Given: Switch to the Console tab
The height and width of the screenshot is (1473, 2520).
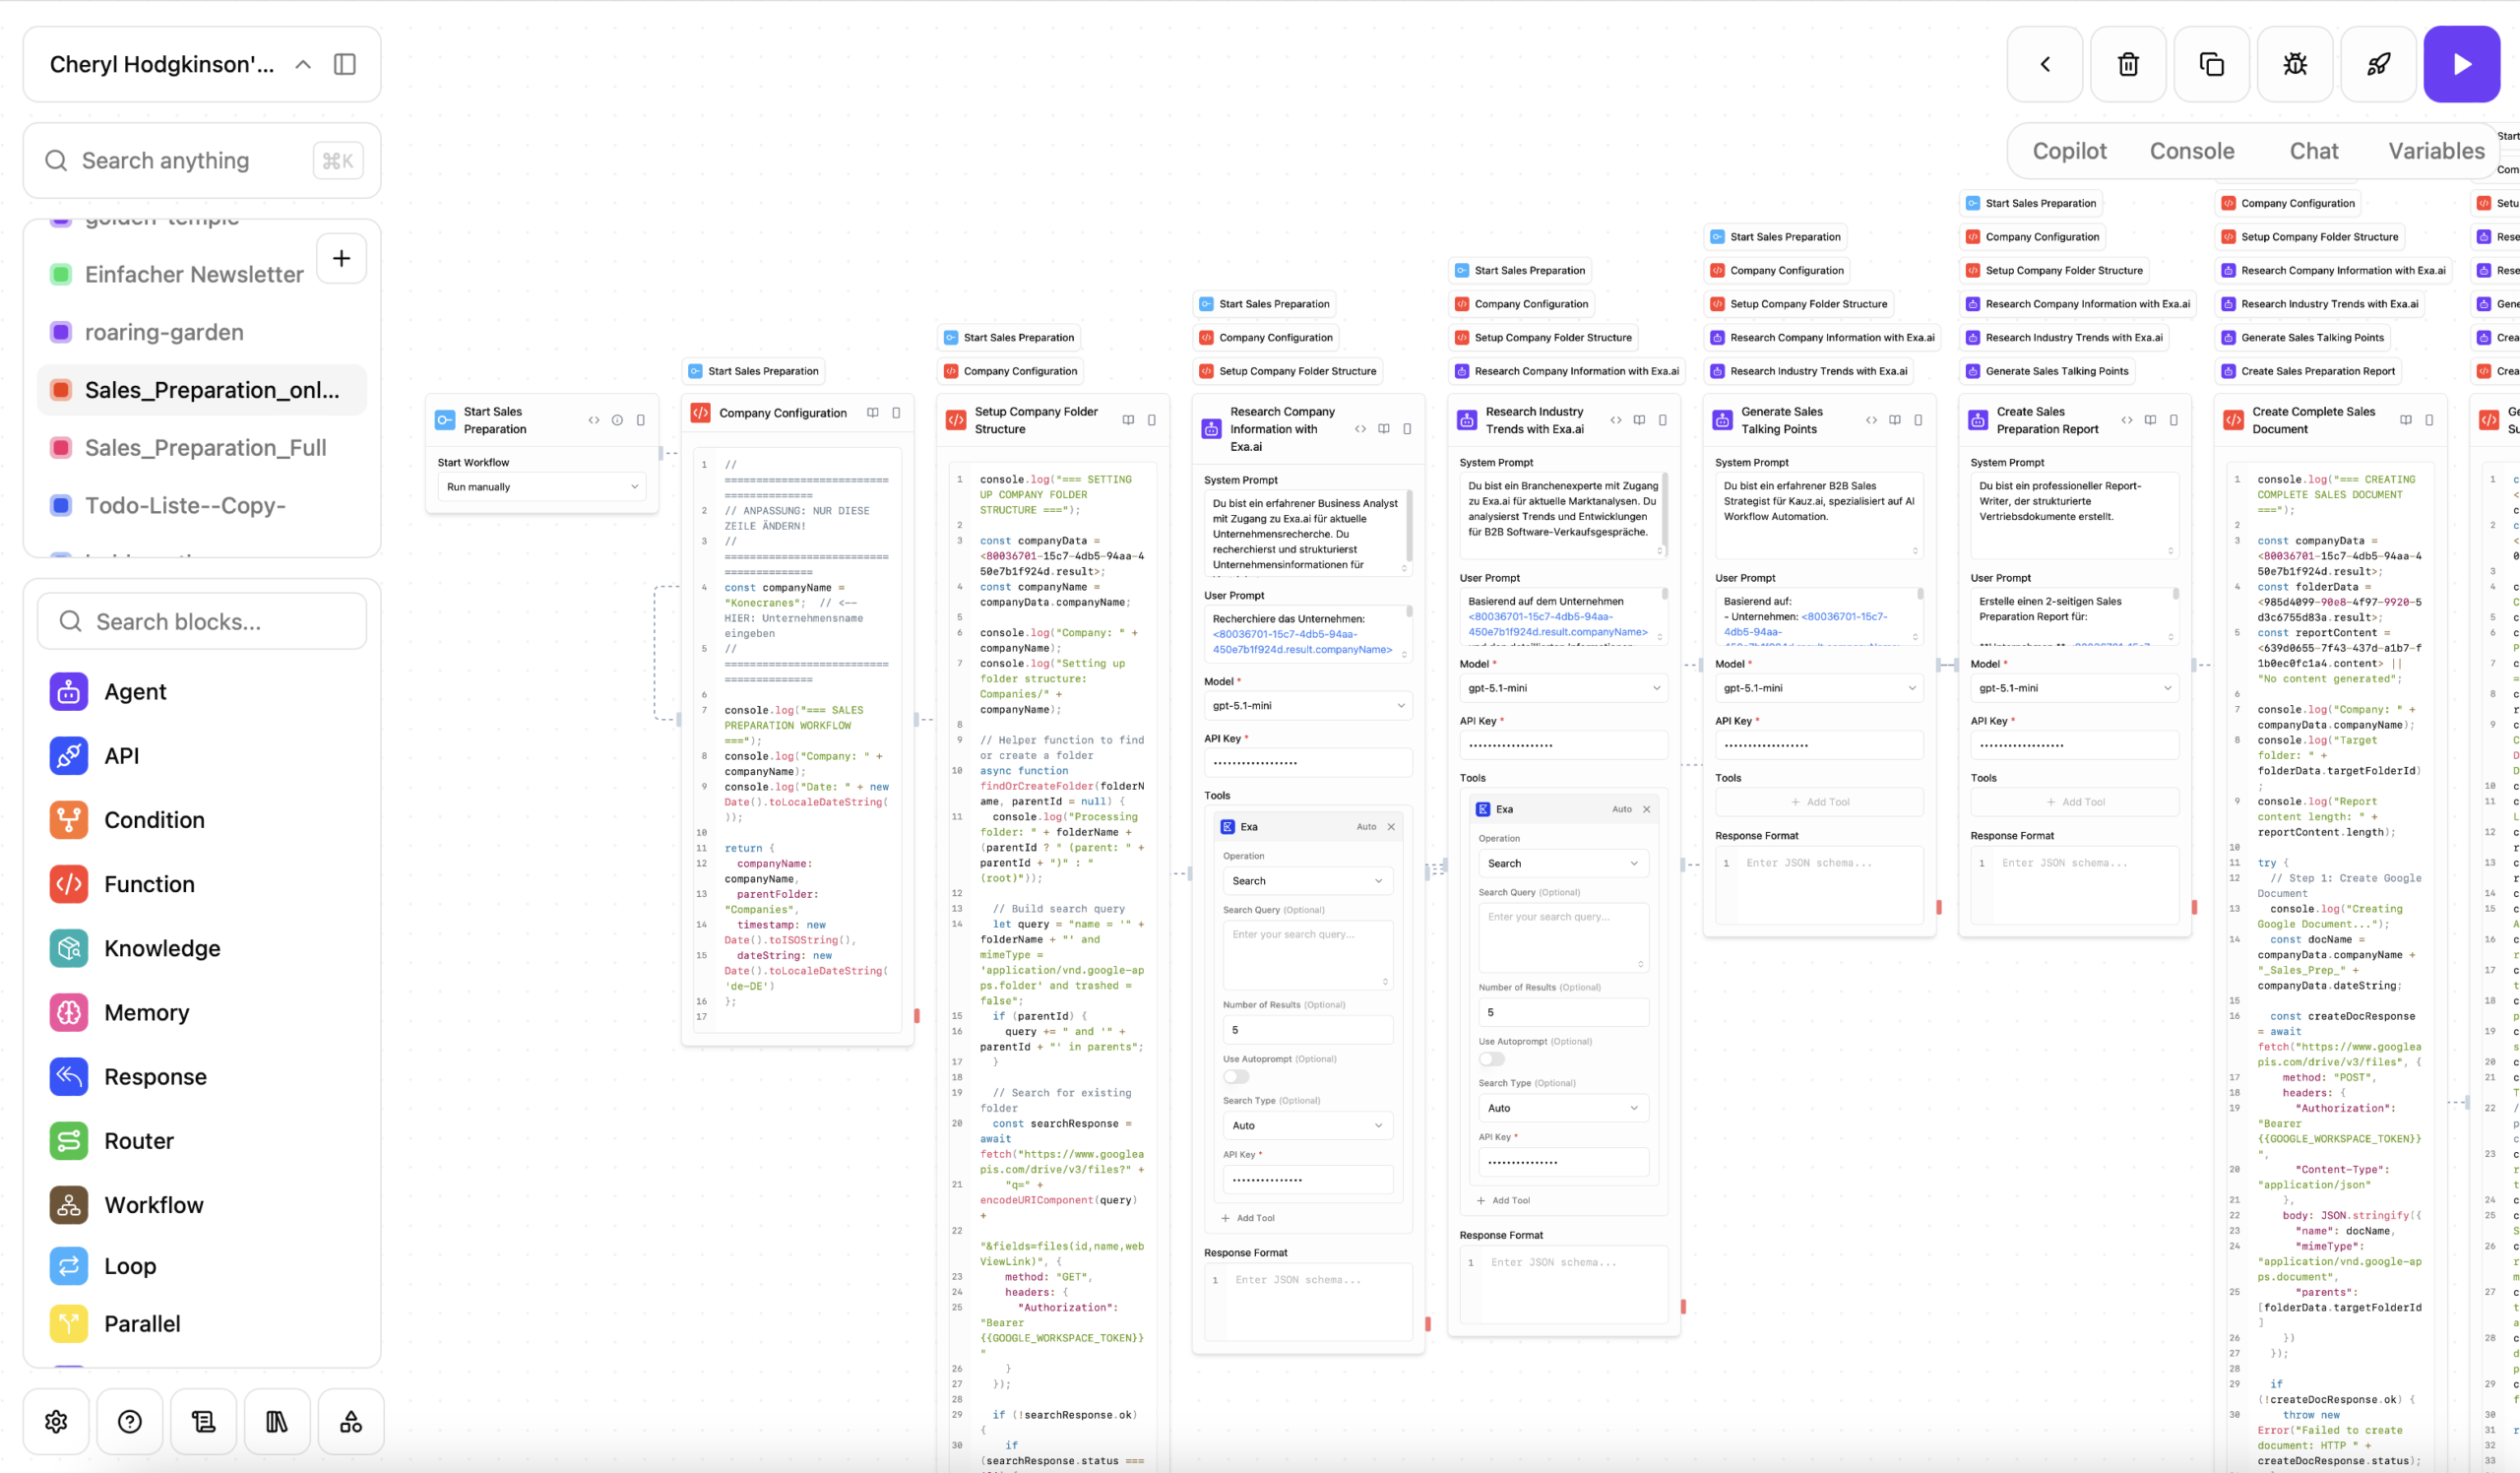Looking at the screenshot, I should [x=2191, y=151].
